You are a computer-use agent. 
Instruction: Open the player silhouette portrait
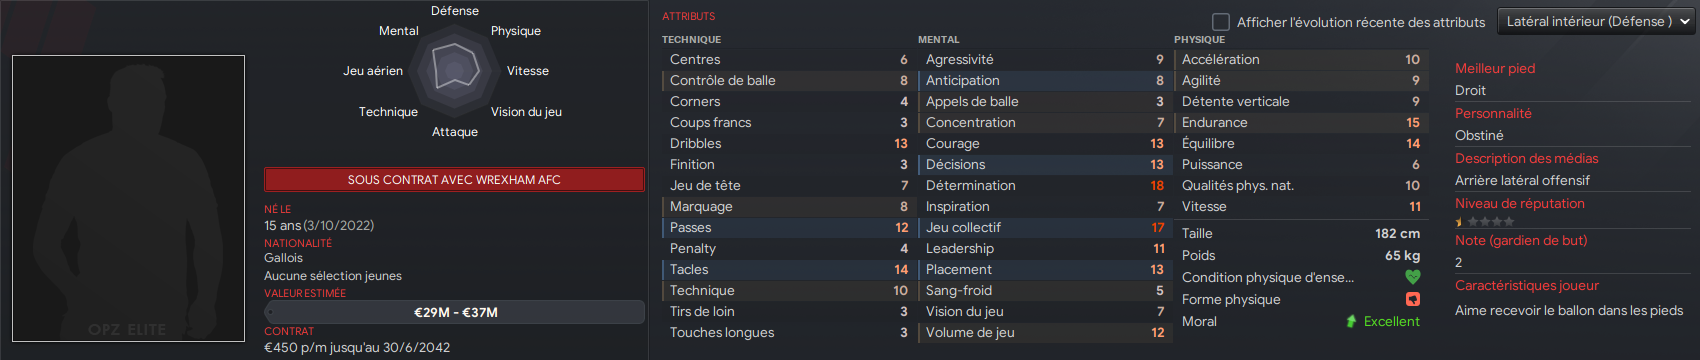[x=128, y=198]
